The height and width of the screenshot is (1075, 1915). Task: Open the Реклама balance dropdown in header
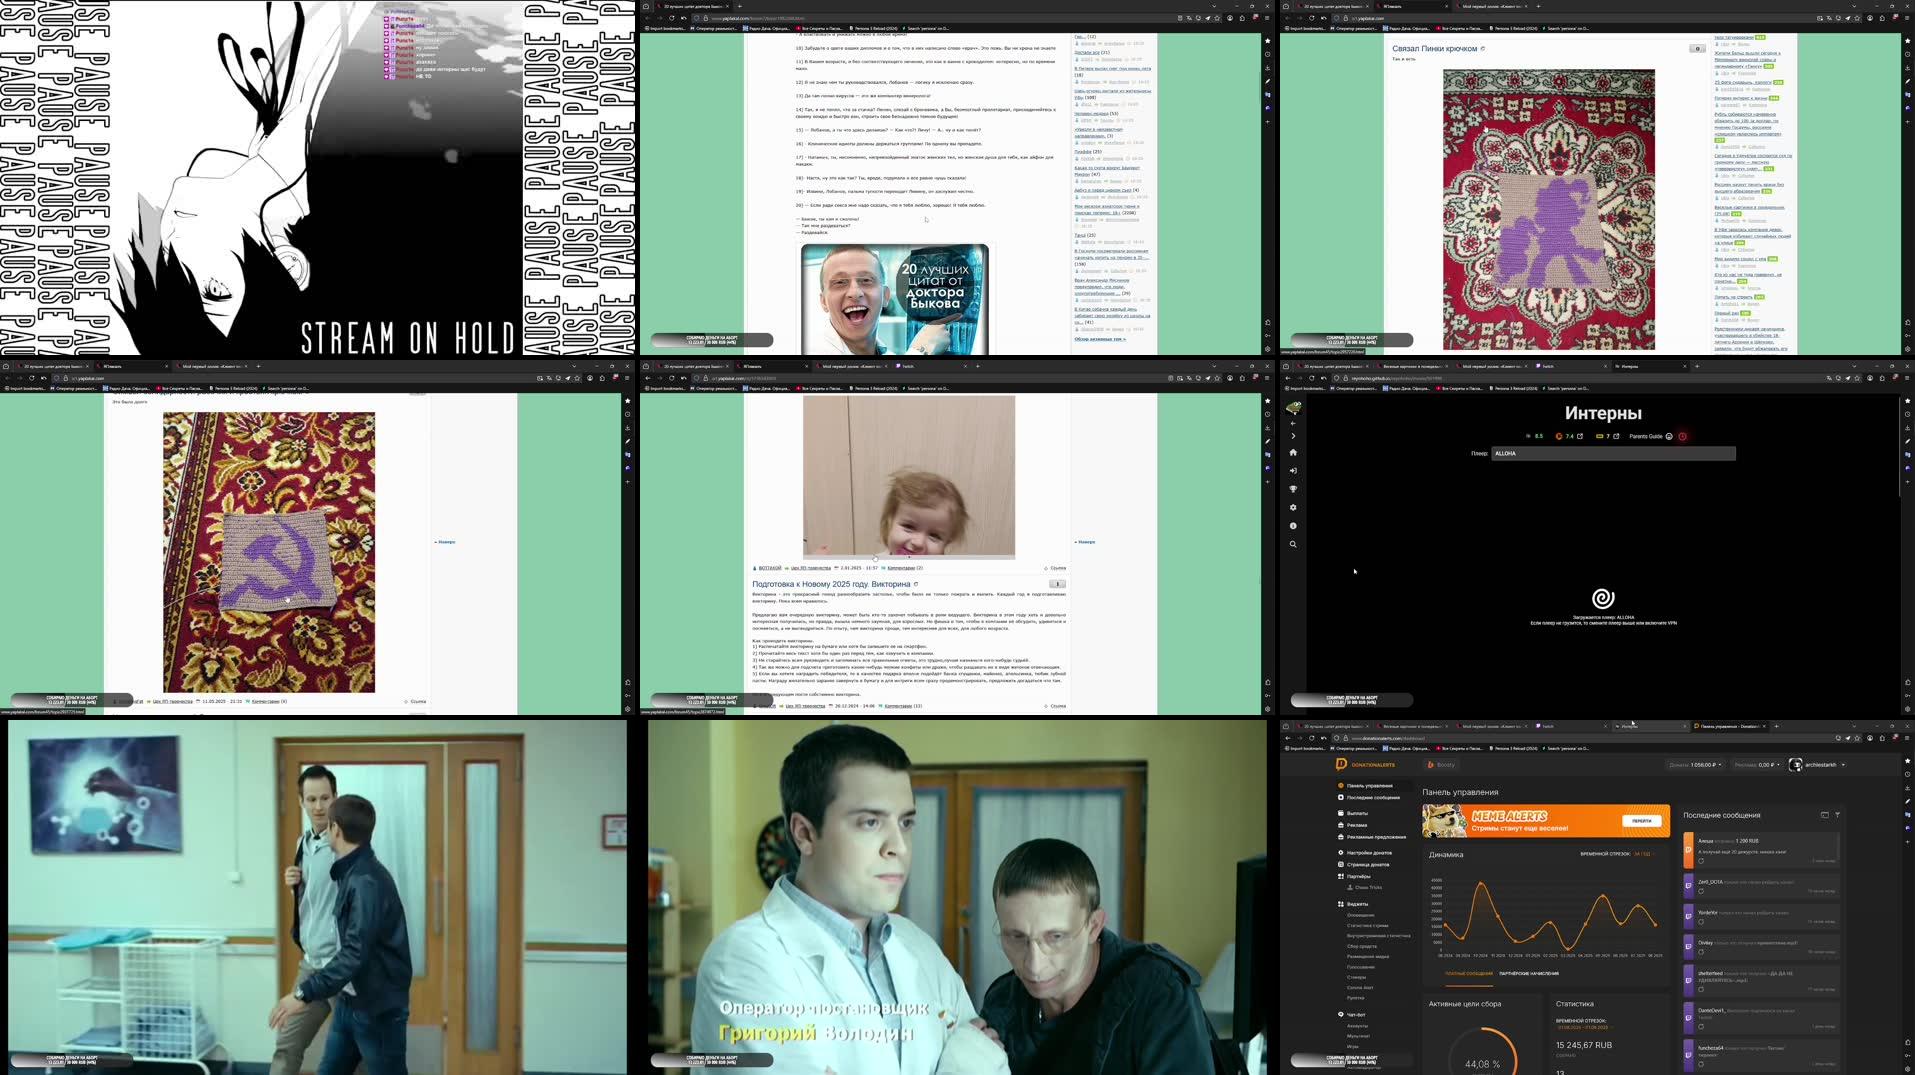coord(1758,765)
